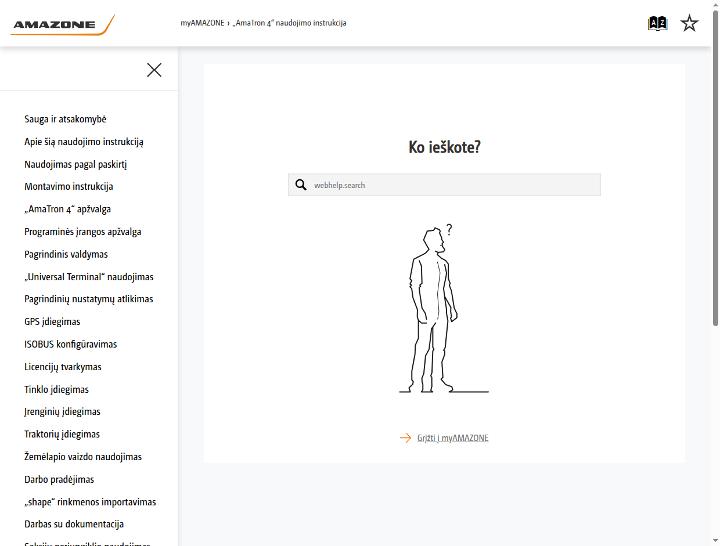The height and width of the screenshot is (546, 720).
Task: Open Darbo pradėjimas chapter
Action: coord(59,479)
